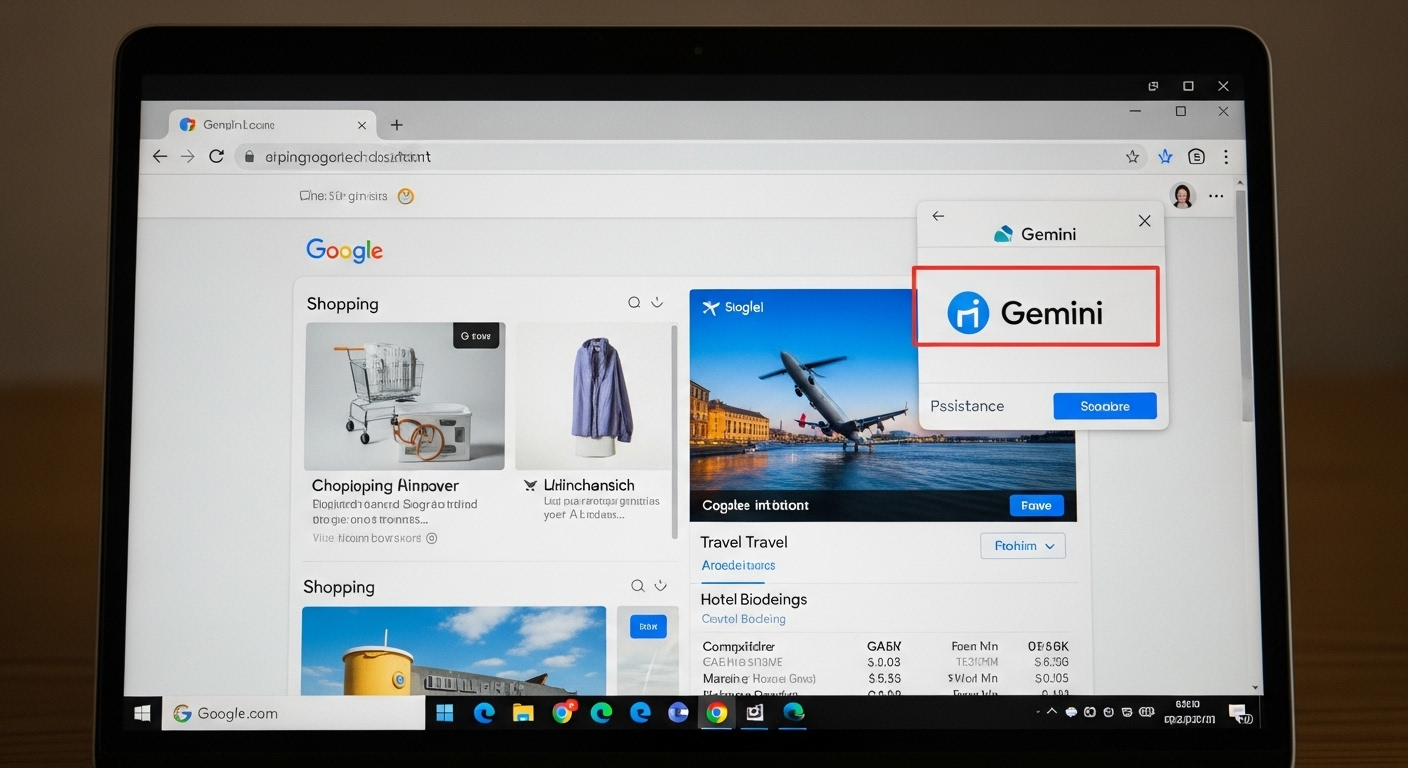Viewport: 1408px width, 768px height.
Task: Click the 'Cogalee intbtiont' caption
Action: click(756, 506)
